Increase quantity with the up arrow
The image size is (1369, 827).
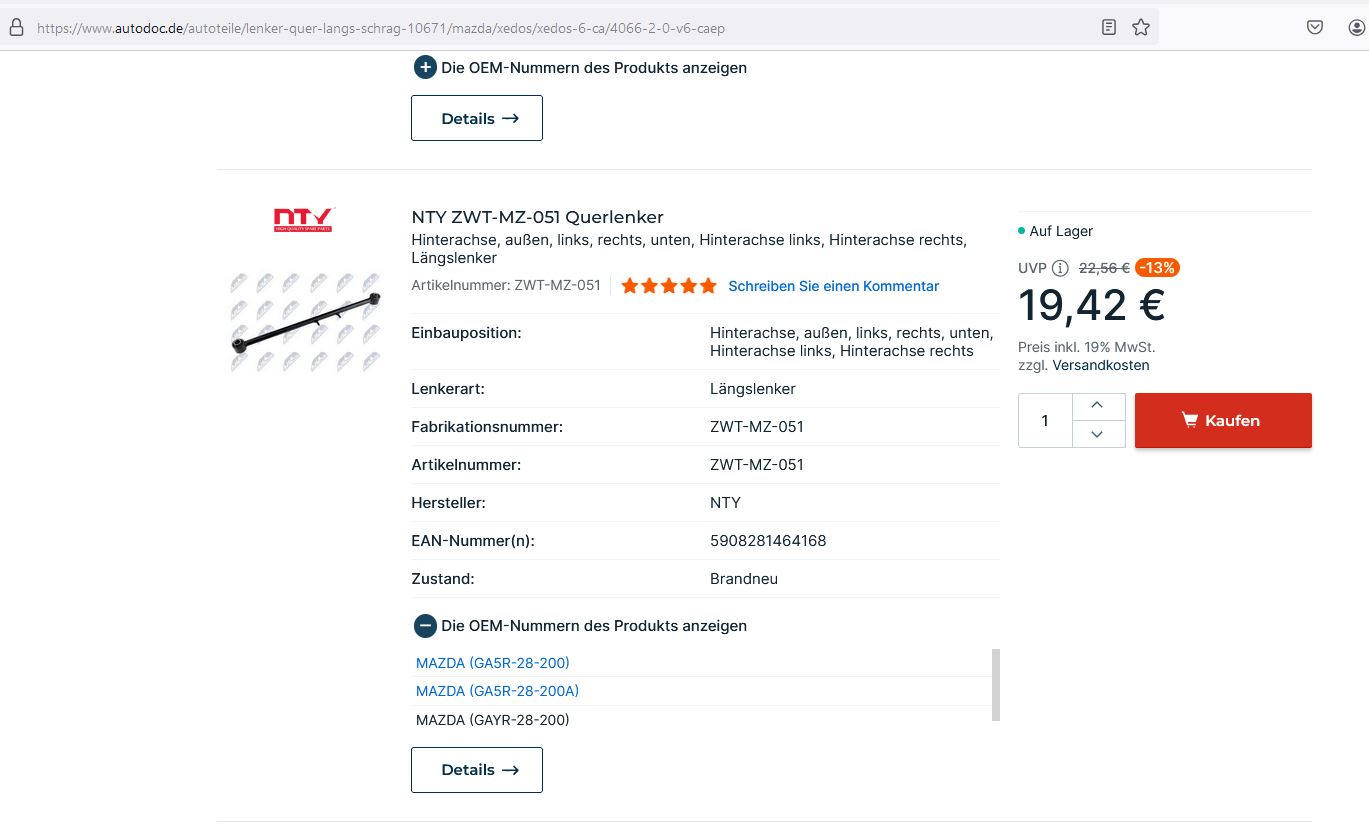point(1097,405)
